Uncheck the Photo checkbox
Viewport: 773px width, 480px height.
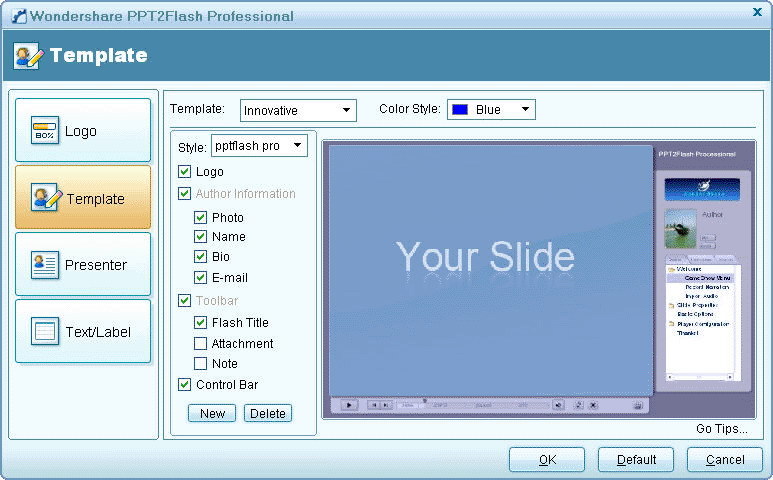200,217
